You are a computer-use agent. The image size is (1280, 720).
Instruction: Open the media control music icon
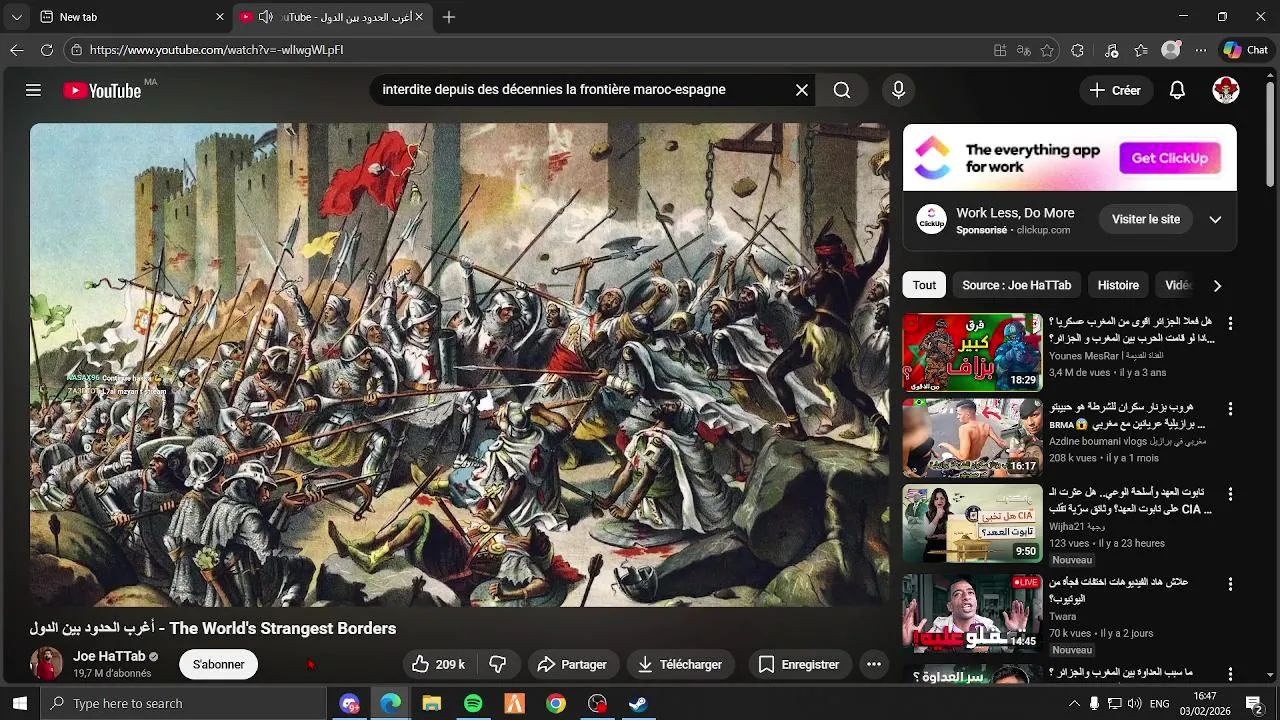point(1111,50)
